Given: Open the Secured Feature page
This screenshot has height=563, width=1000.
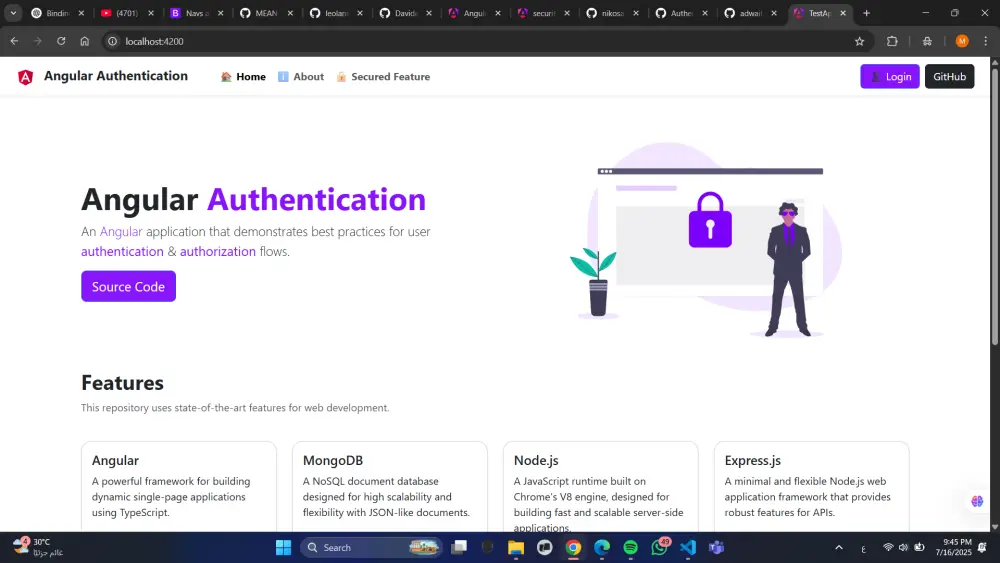Looking at the screenshot, I should tap(383, 77).
